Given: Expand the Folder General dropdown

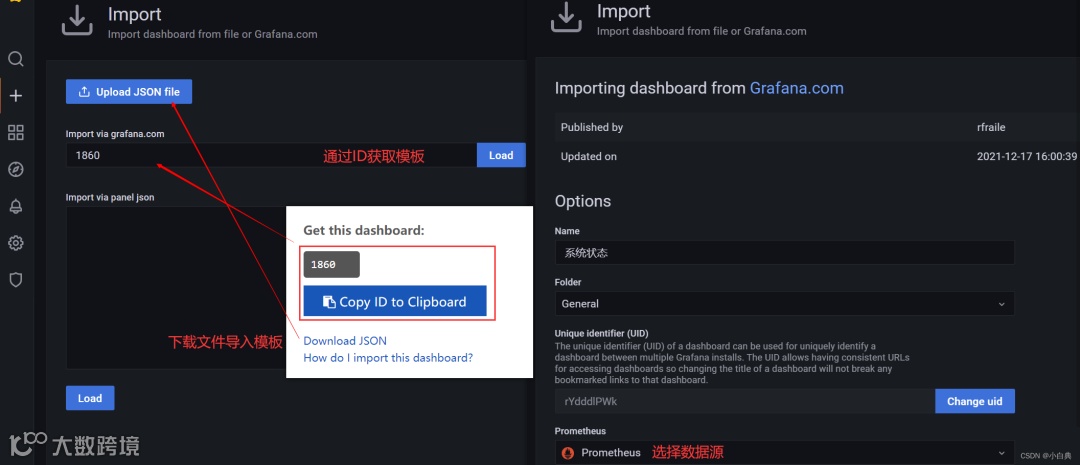Looking at the screenshot, I should coord(785,303).
